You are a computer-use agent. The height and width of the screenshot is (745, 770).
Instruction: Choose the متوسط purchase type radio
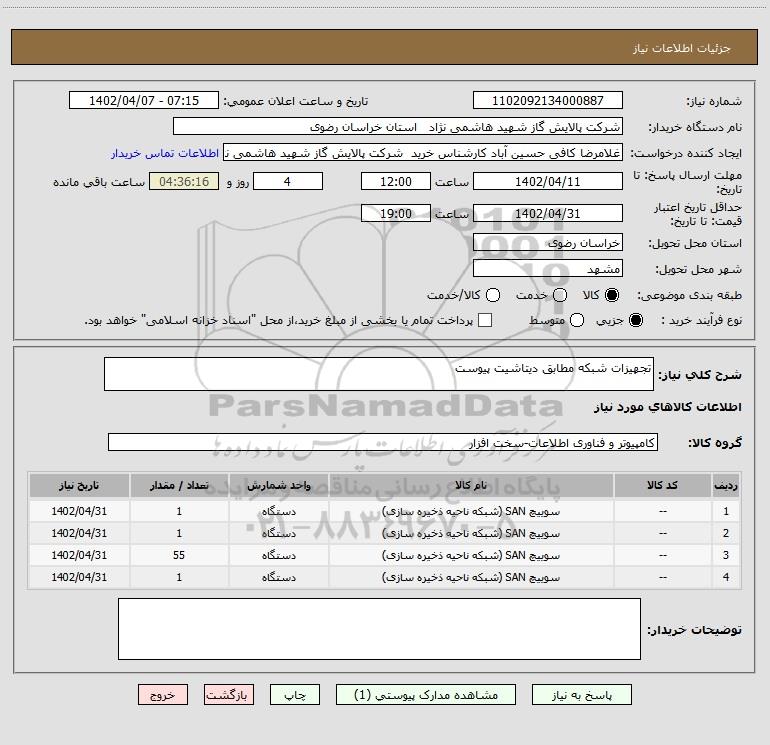tap(577, 320)
